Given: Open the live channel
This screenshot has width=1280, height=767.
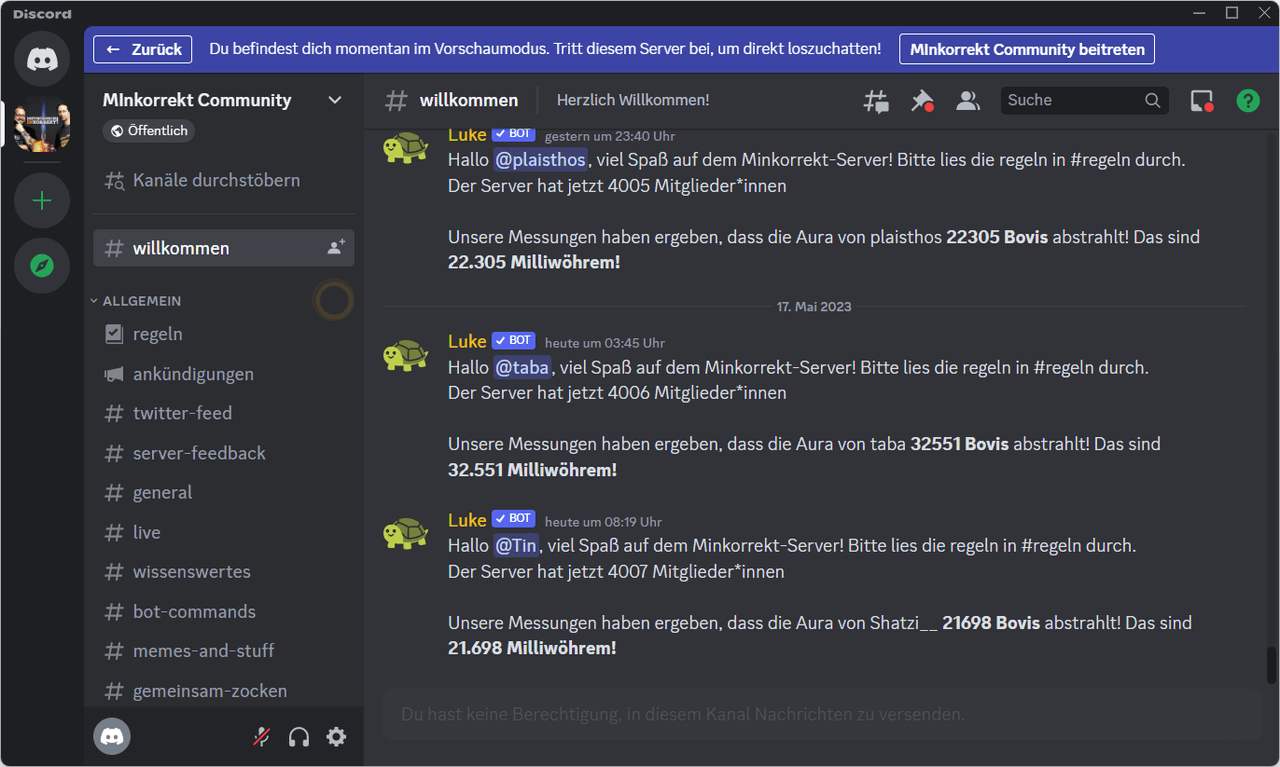Looking at the screenshot, I should pyautogui.click(x=224, y=532).
